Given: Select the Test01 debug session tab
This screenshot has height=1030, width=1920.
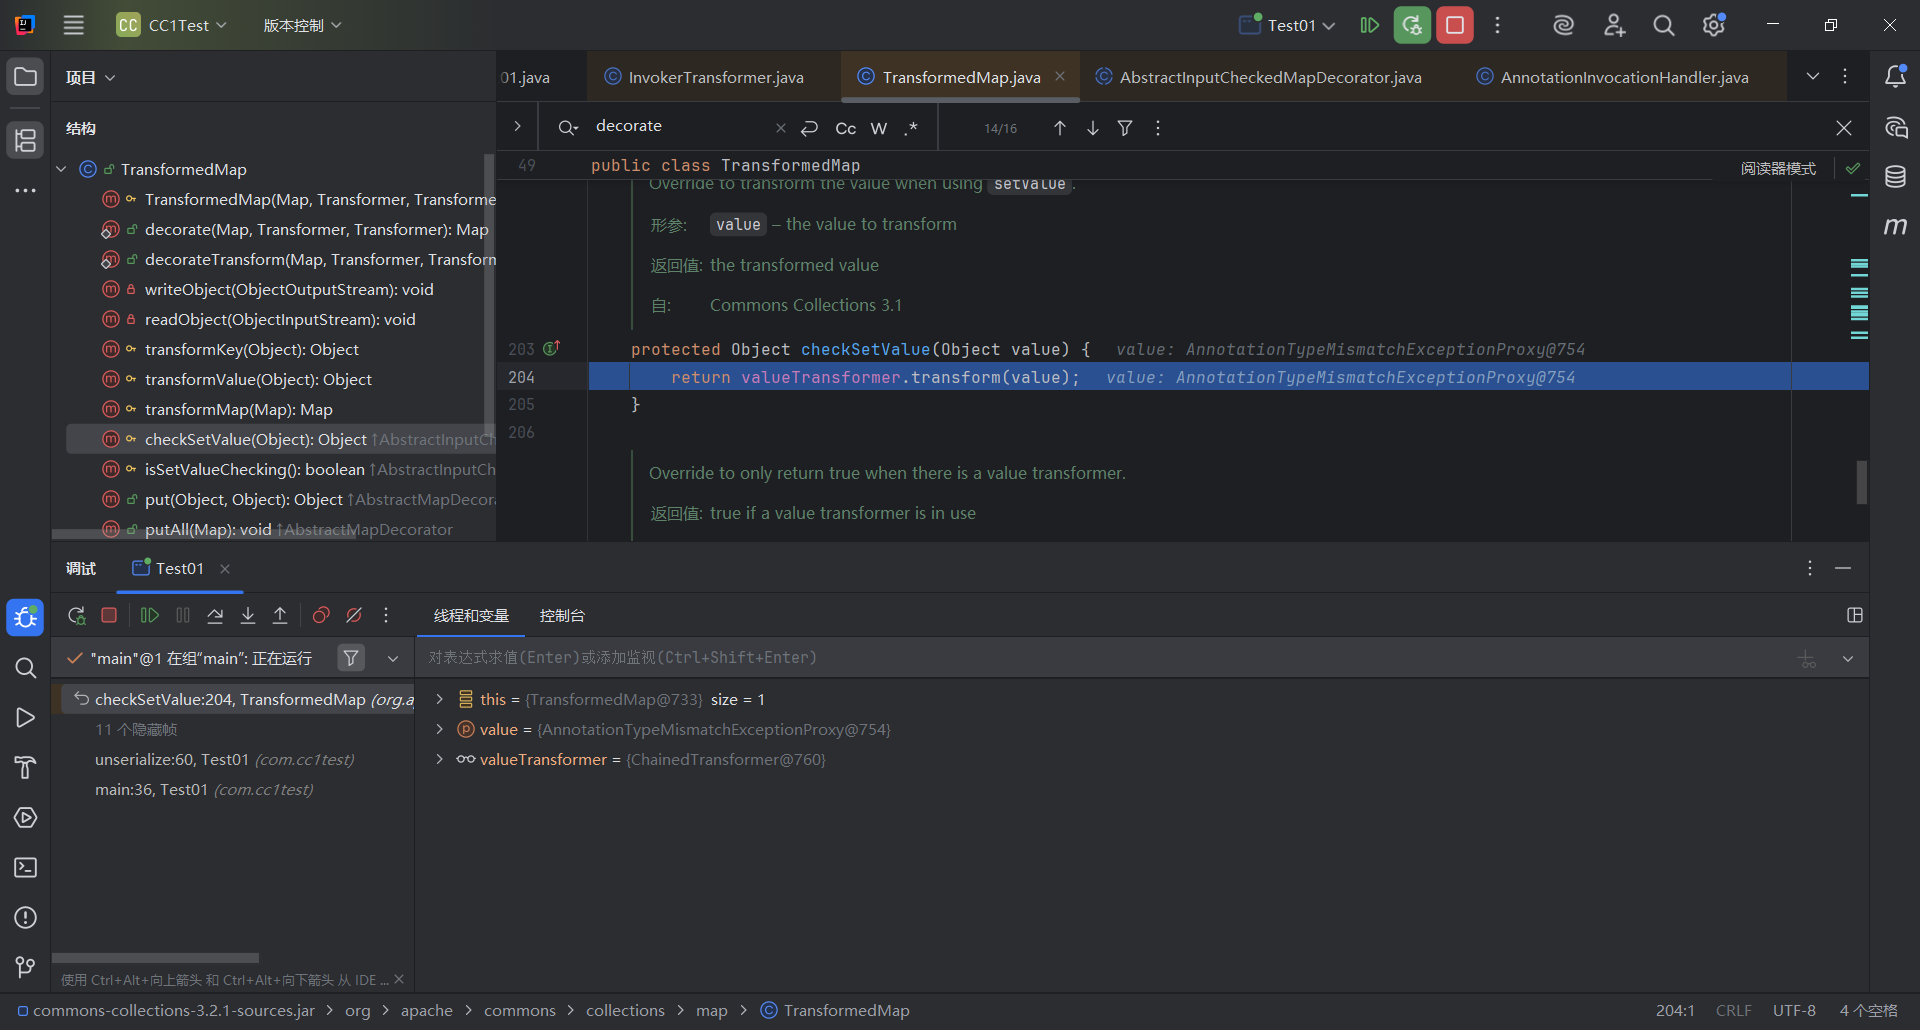Looking at the screenshot, I should 179,568.
